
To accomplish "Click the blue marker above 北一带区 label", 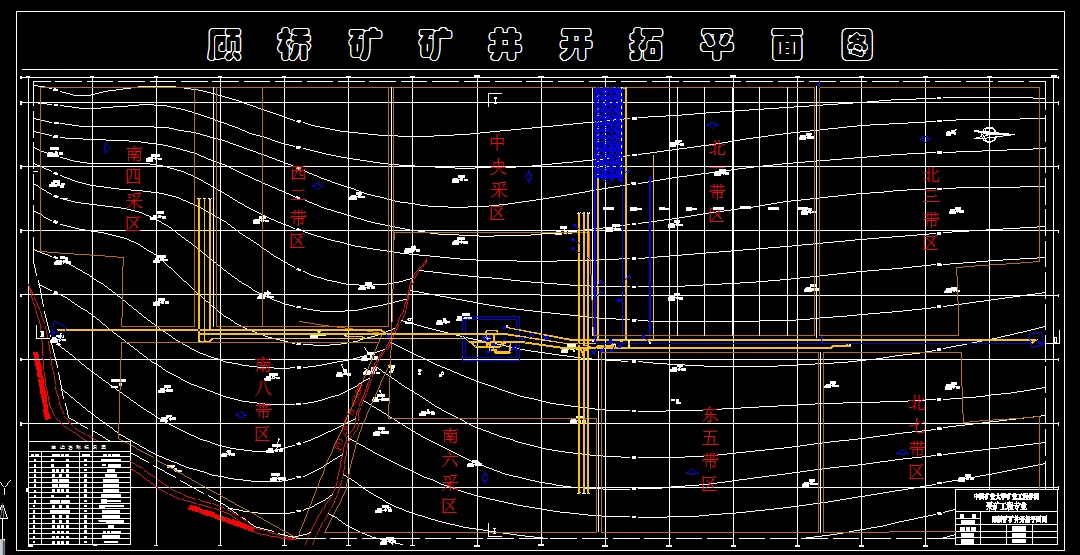I will click(x=713, y=125).
